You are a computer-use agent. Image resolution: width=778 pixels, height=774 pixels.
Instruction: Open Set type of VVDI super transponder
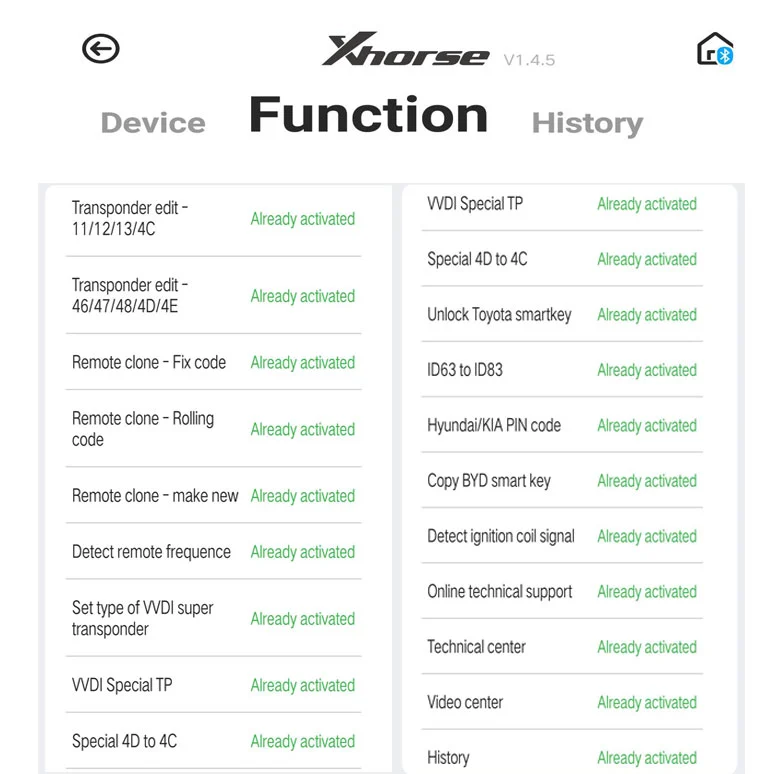click(x=213, y=618)
